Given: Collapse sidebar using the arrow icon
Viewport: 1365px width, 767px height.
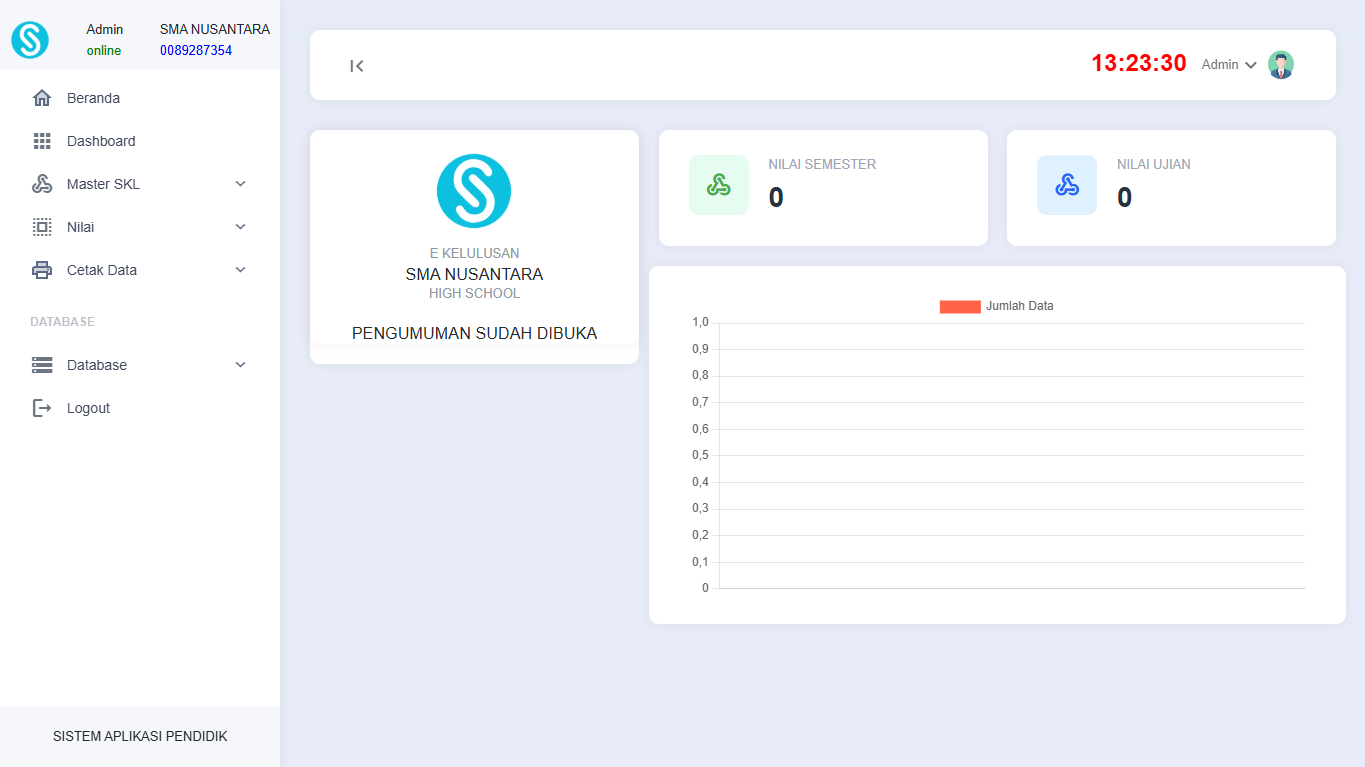Looking at the screenshot, I should click(357, 66).
